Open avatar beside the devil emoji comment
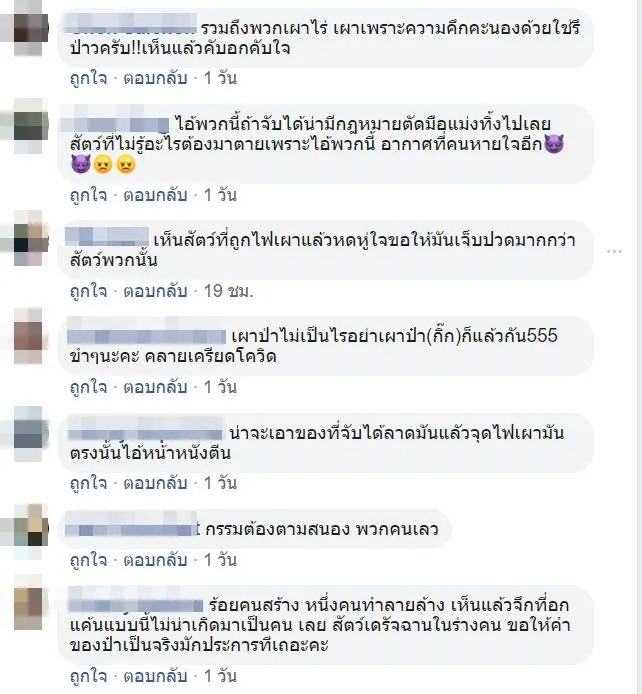 pyautogui.click(x=28, y=126)
